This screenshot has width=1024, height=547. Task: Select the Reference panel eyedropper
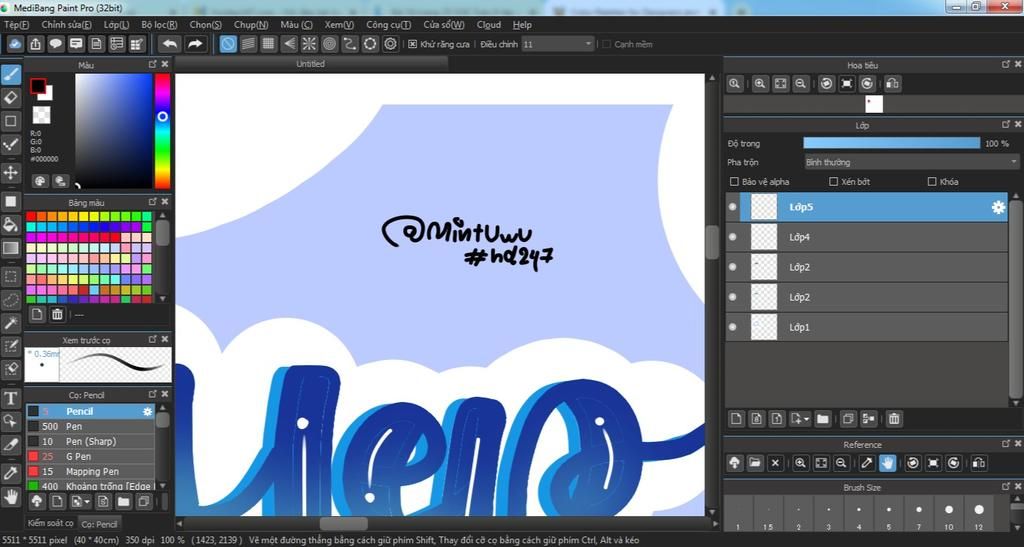[x=867, y=463]
